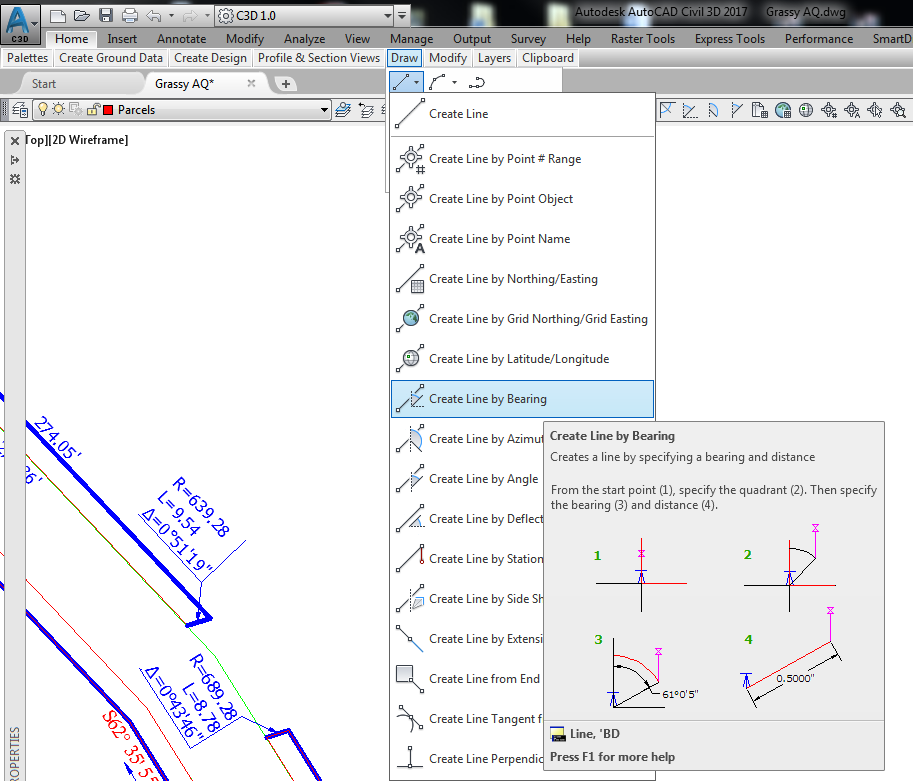Save the drawing using the Save icon

pos(105,13)
